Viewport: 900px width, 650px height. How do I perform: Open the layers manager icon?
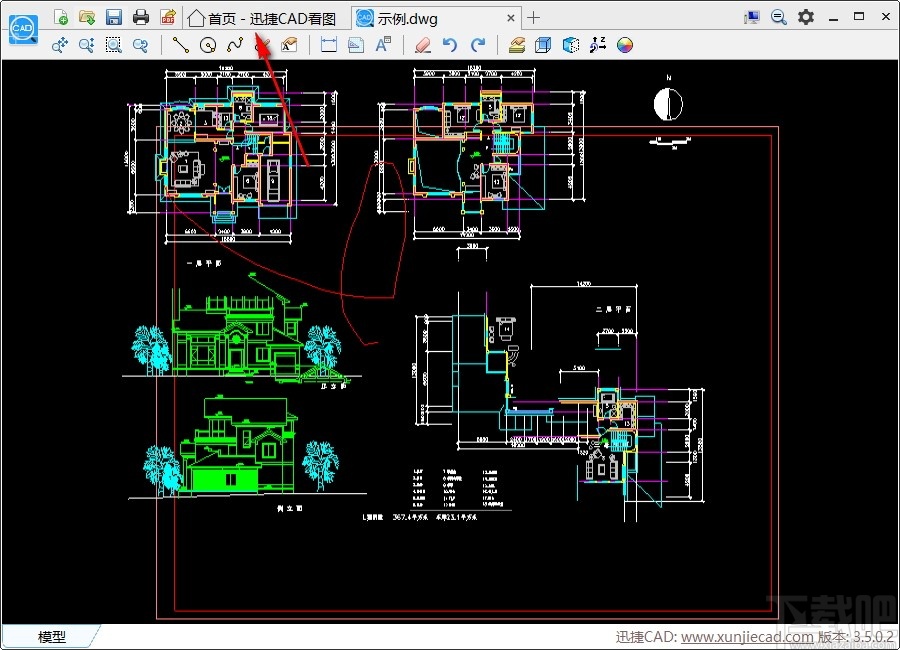(x=517, y=45)
